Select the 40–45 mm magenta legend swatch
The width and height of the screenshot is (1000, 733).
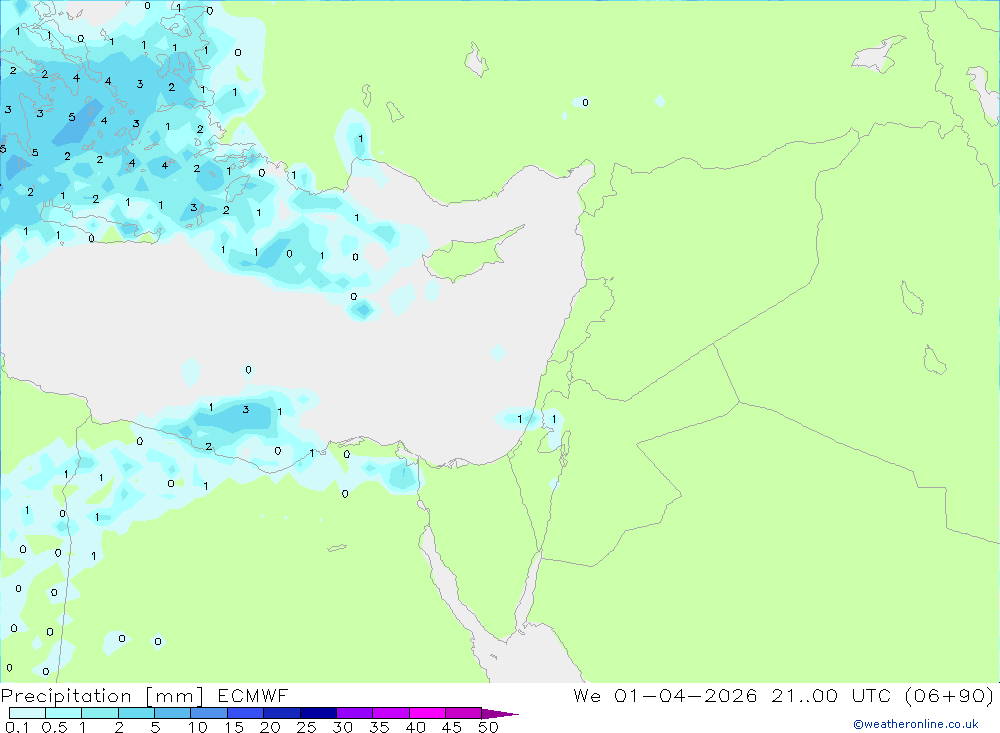click(x=427, y=713)
